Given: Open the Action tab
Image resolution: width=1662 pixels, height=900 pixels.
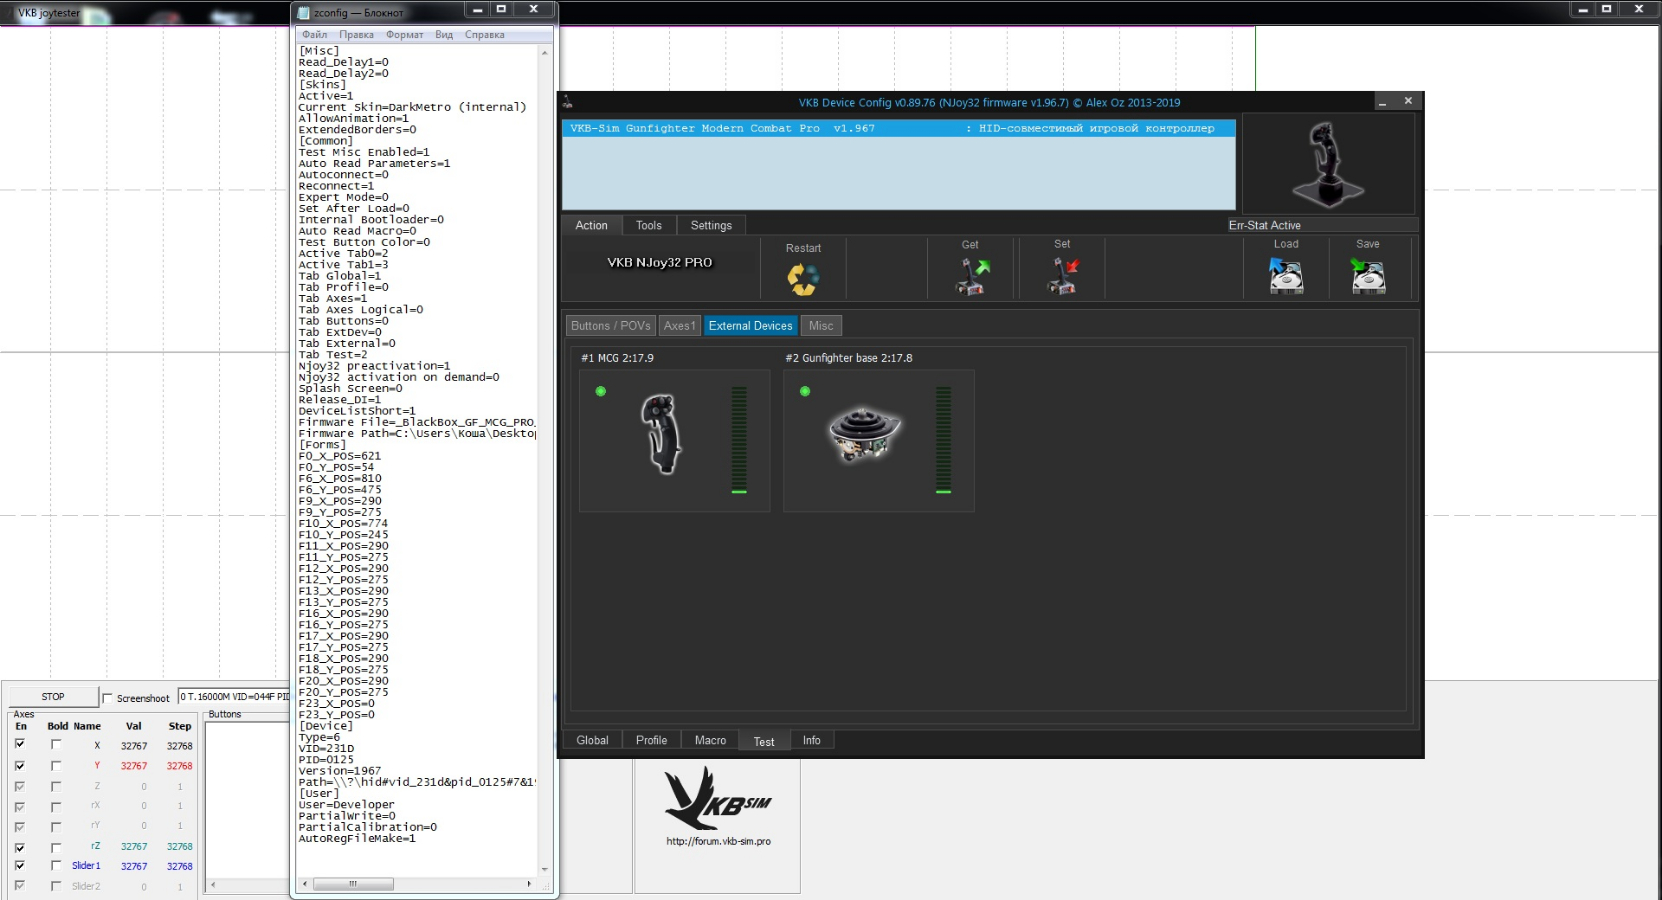Looking at the screenshot, I should click(591, 226).
